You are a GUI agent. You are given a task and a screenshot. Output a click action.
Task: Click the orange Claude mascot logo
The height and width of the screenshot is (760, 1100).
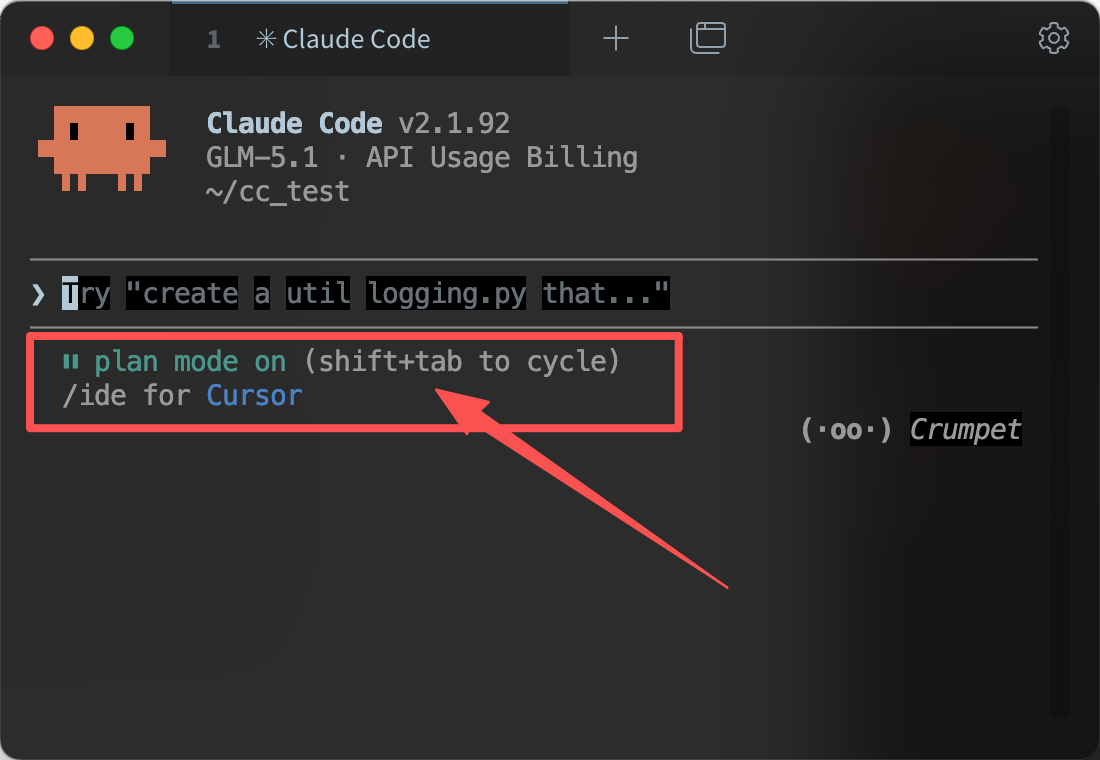pos(102,148)
